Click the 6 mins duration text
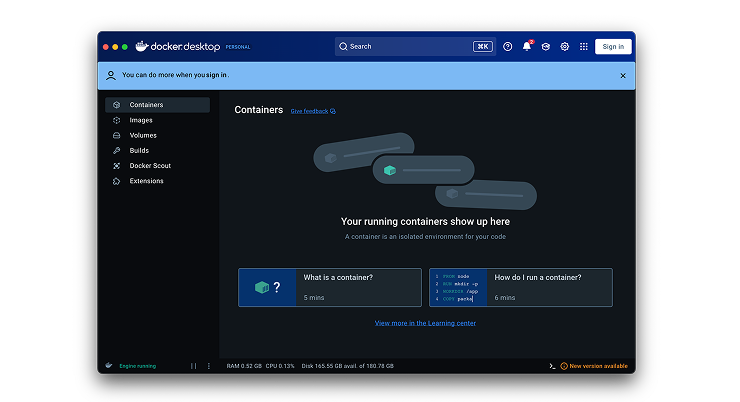Viewport: 740px width, 402px height. point(505,298)
